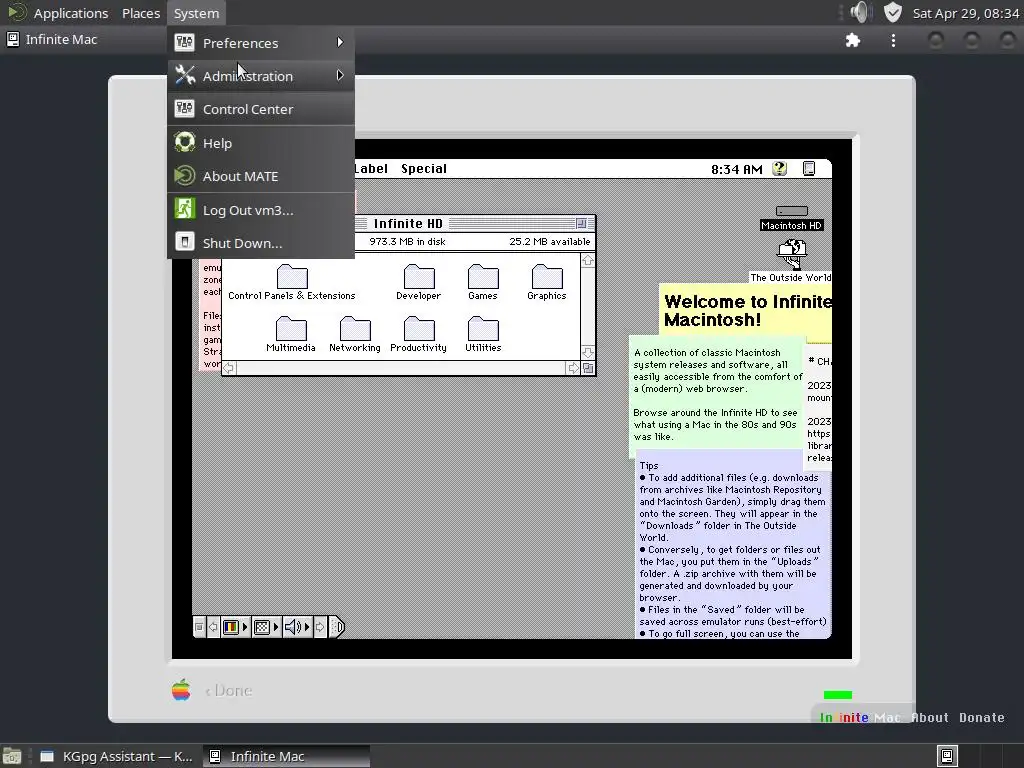Click the rainbow Apple logo on bezel

[181, 690]
